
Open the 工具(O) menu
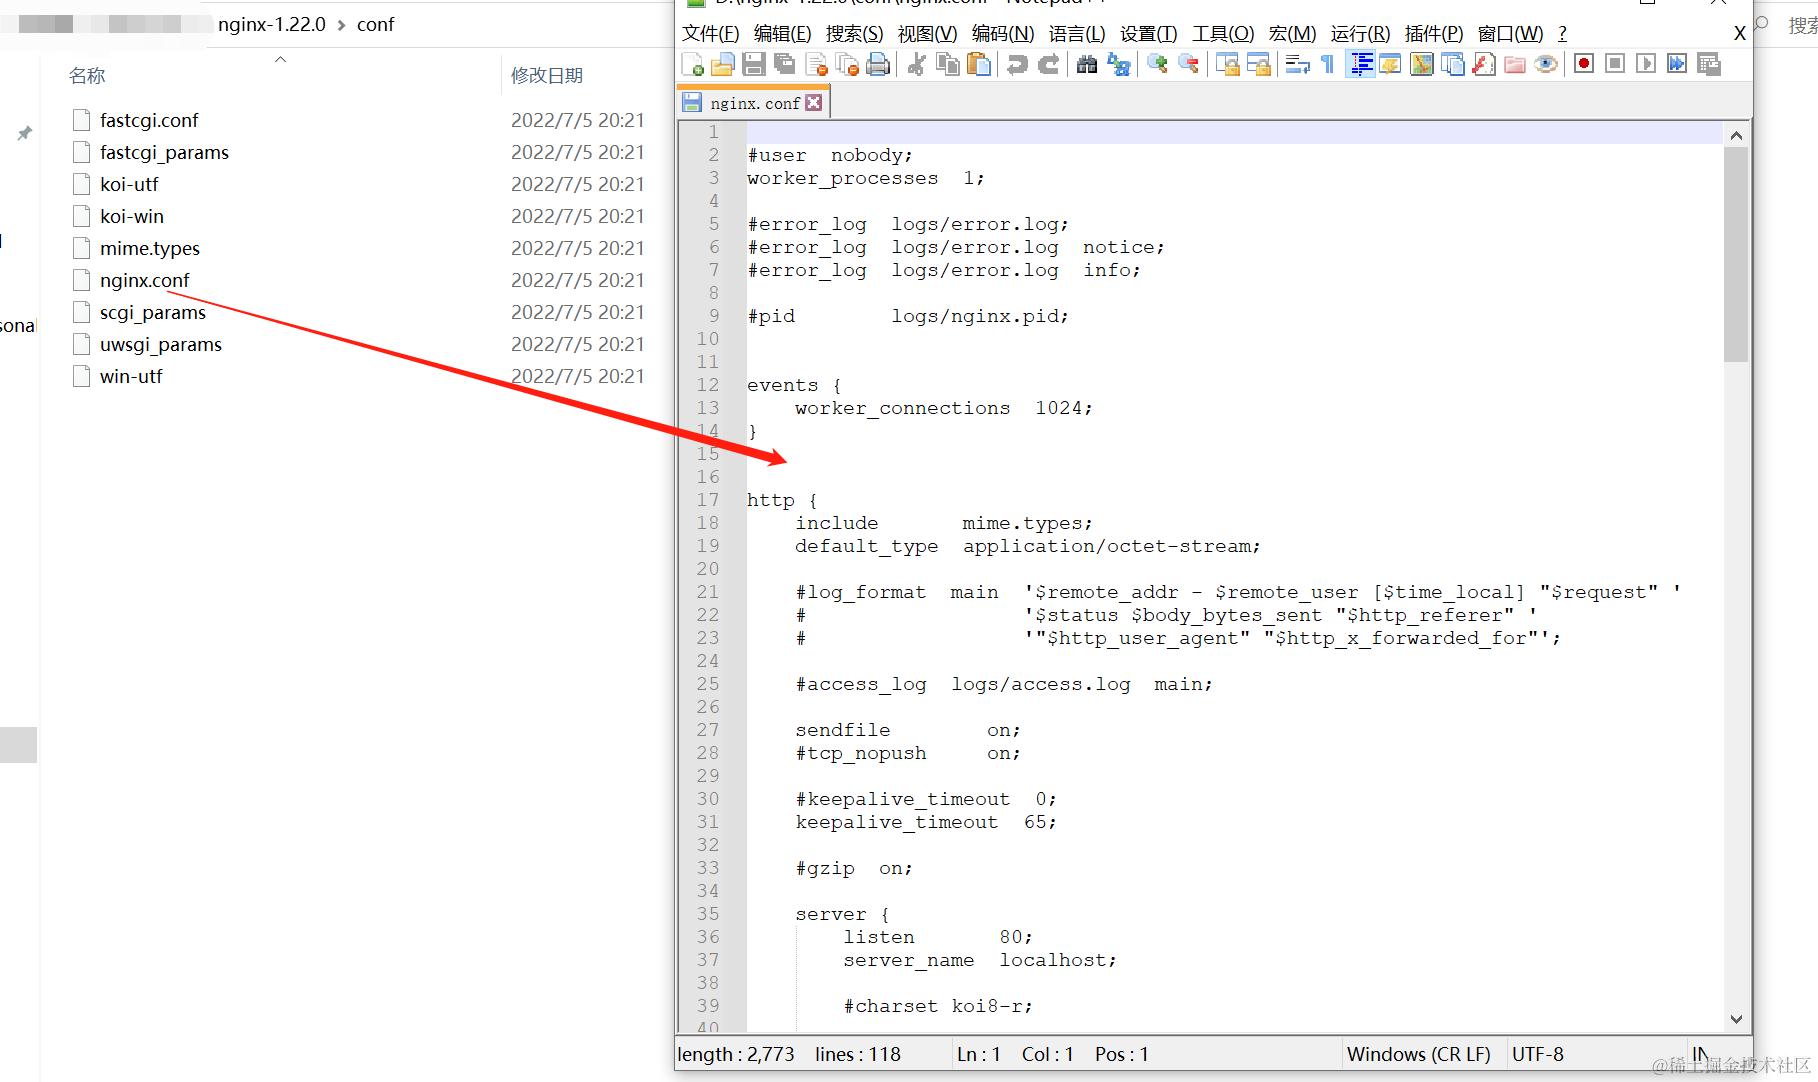[1223, 34]
